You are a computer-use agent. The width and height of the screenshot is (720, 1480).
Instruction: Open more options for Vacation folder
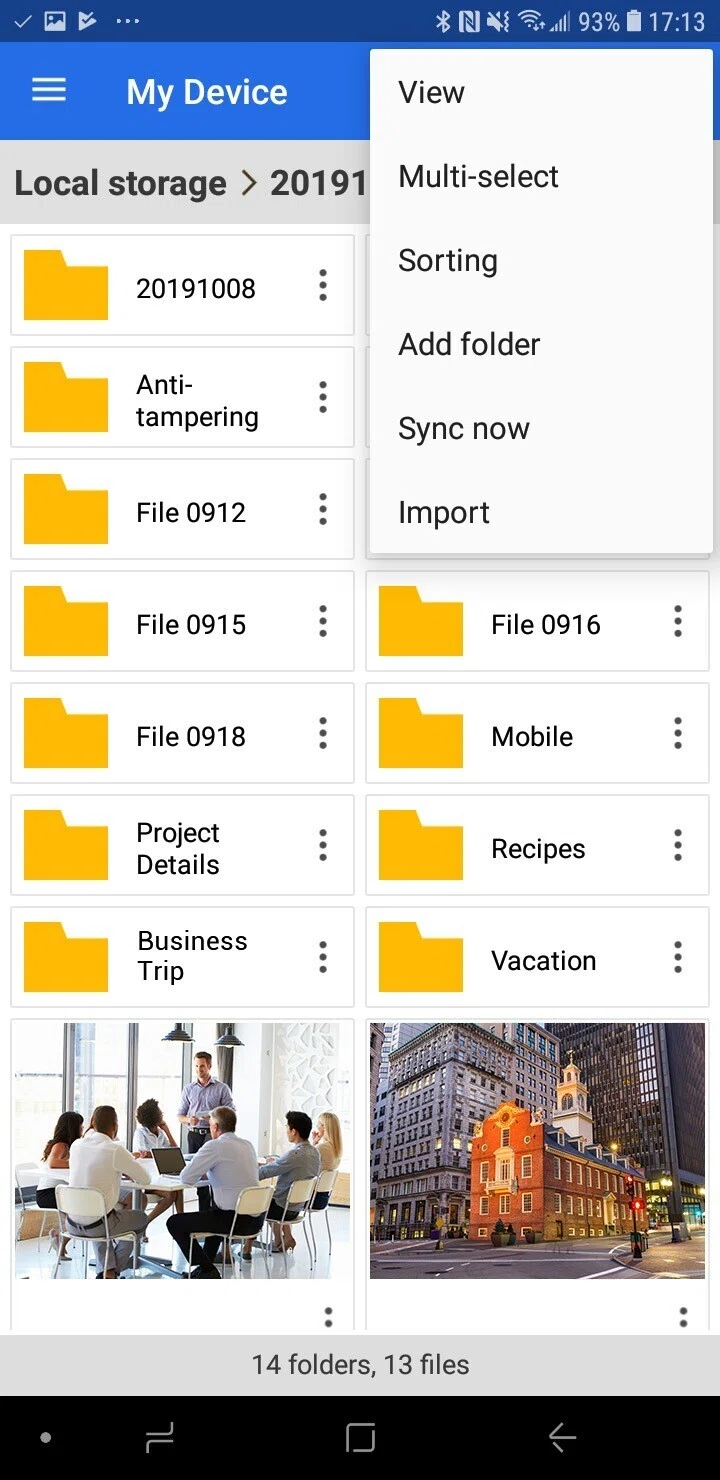(677, 957)
